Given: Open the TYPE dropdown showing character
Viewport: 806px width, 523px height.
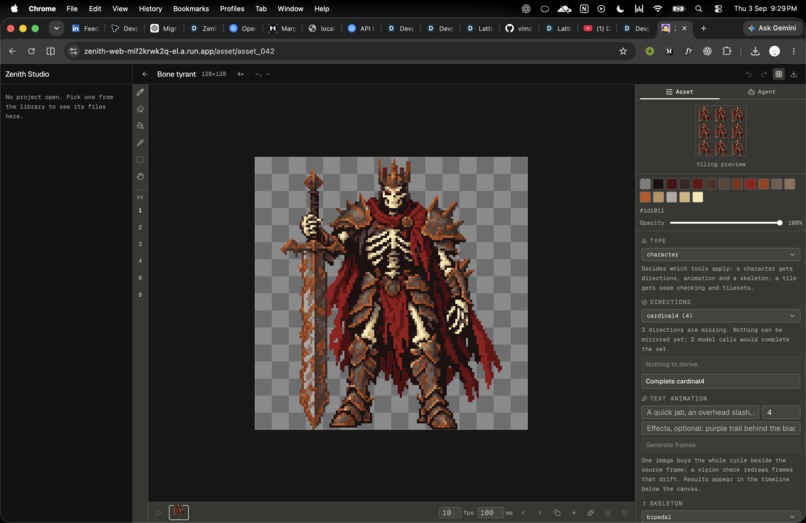Looking at the screenshot, I should [x=720, y=255].
